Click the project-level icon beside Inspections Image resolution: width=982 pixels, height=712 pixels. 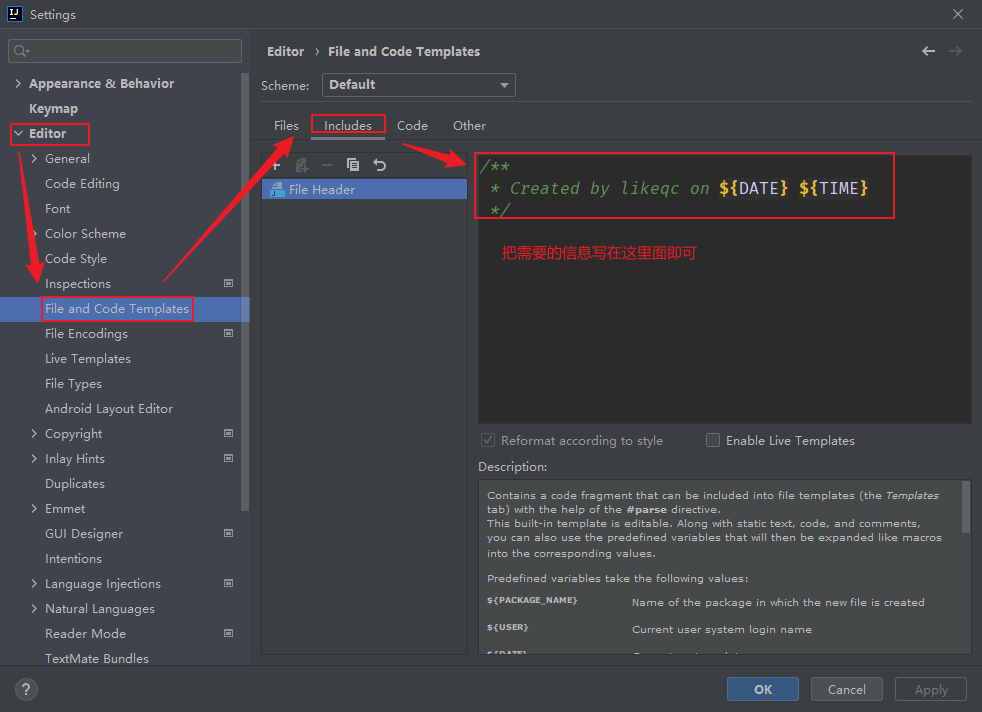point(228,284)
